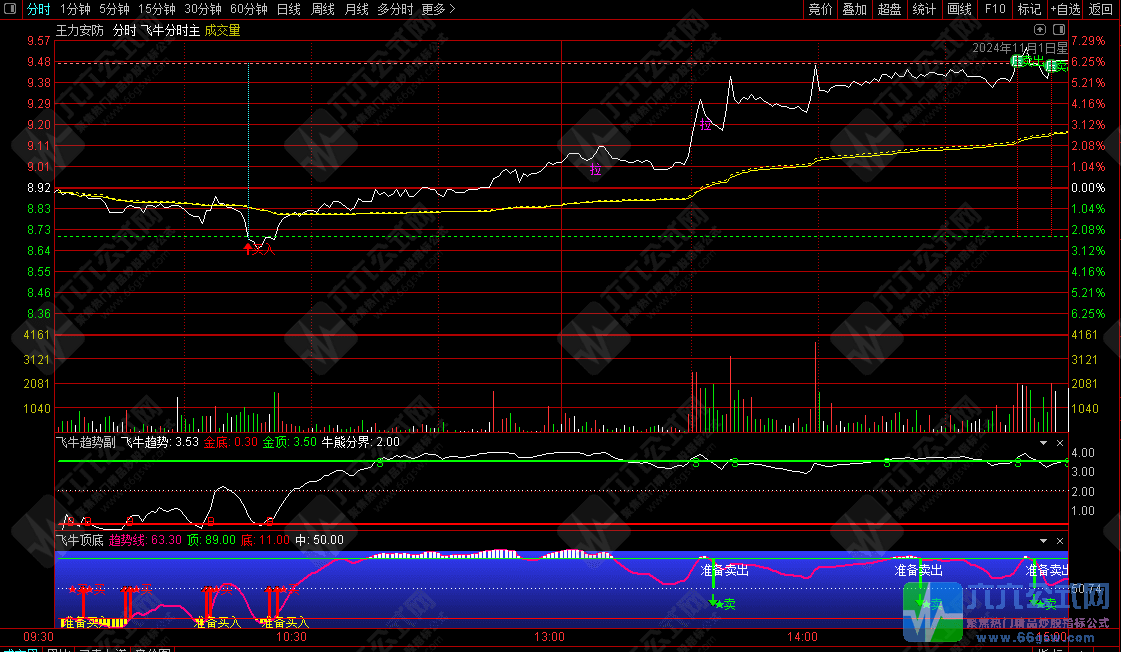This screenshot has width=1121, height=652.
Task: Toggle the 画线 drawing tools
Action: [x=959, y=9]
